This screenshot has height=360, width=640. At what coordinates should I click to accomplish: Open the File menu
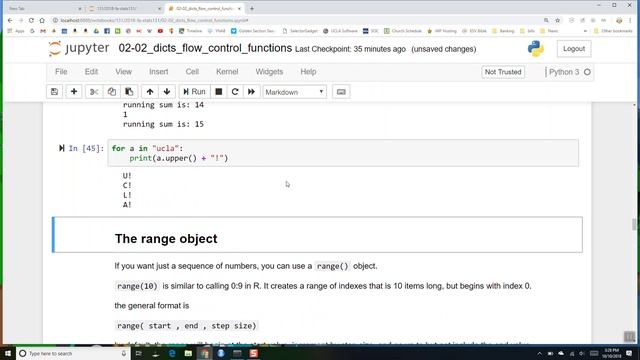pyautogui.click(x=61, y=71)
